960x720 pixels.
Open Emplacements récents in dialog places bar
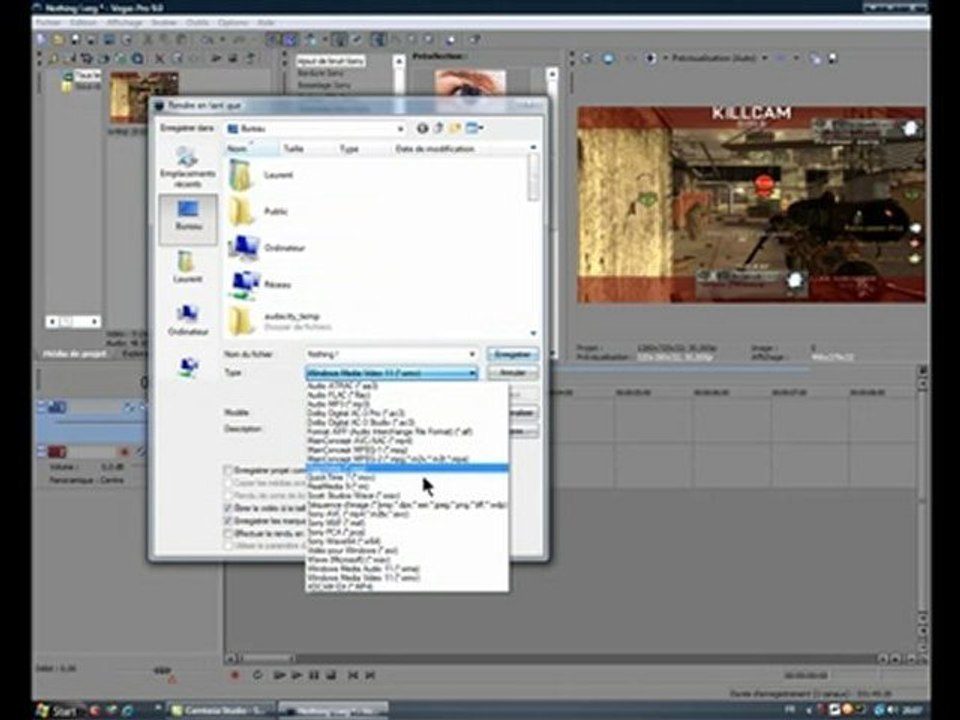coord(187,167)
